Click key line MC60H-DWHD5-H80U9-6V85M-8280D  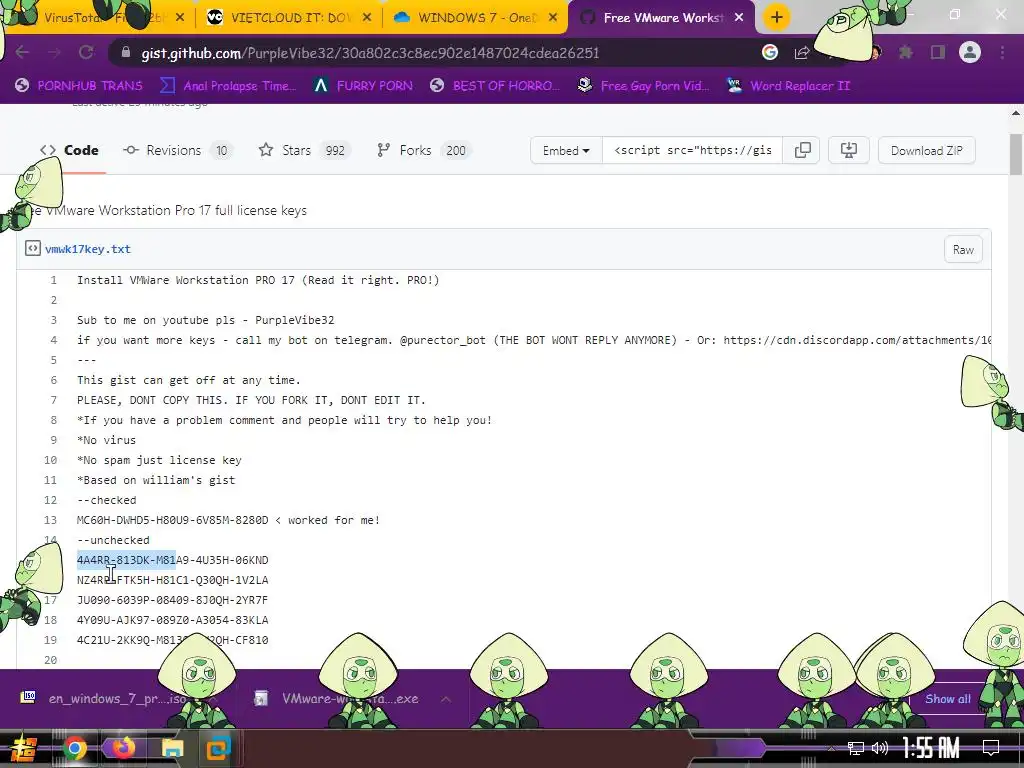172,520
